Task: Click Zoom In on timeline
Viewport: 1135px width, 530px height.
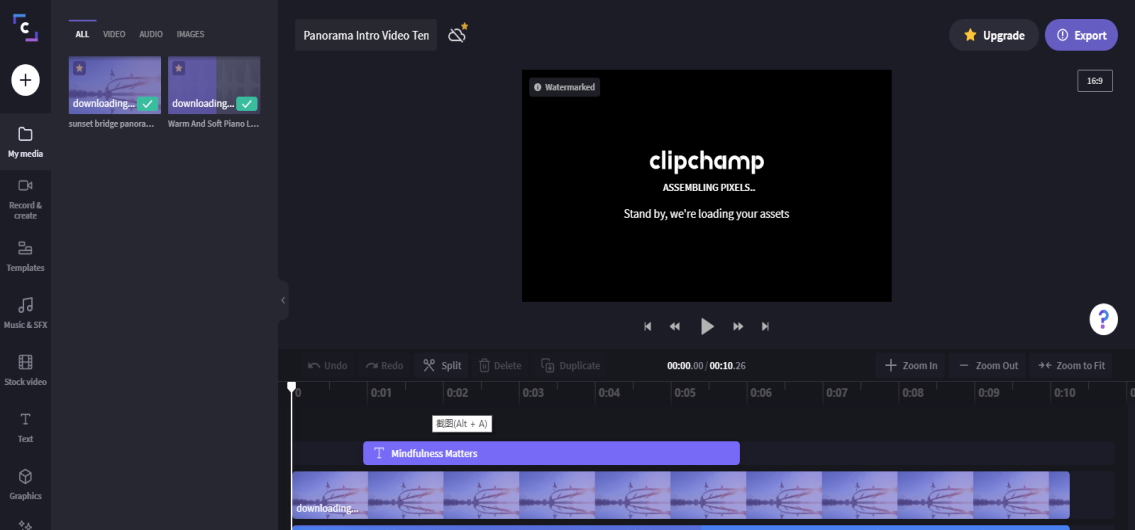Action: point(911,366)
